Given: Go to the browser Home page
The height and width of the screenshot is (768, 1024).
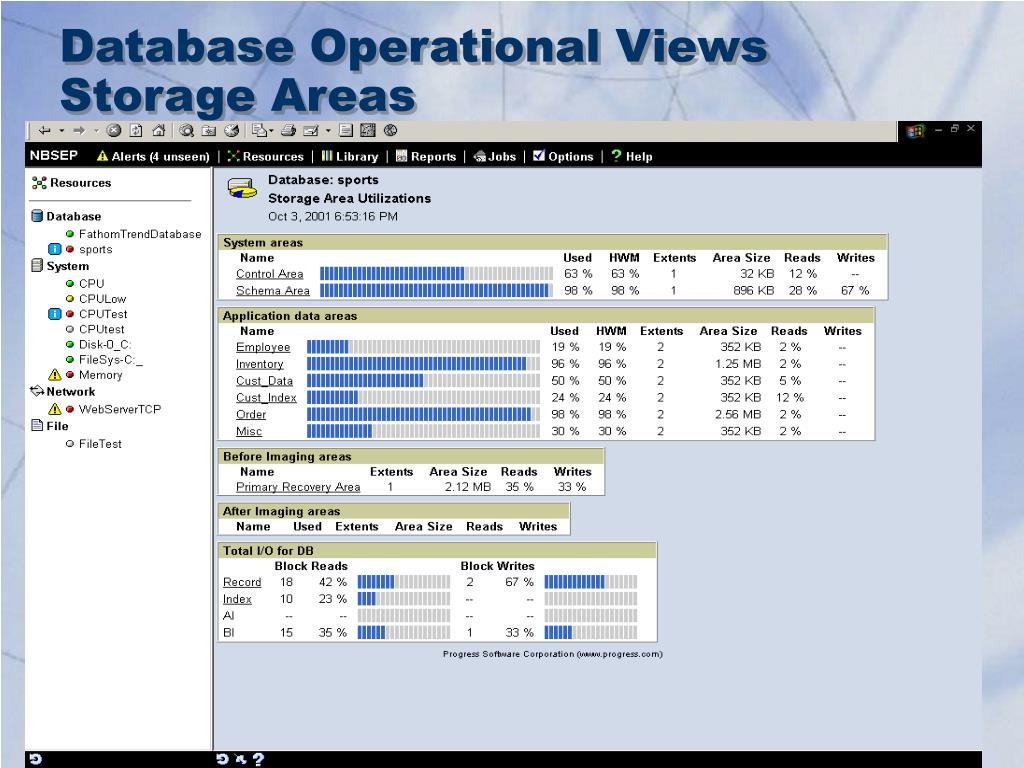Looking at the screenshot, I should click(x=158, y=131).
